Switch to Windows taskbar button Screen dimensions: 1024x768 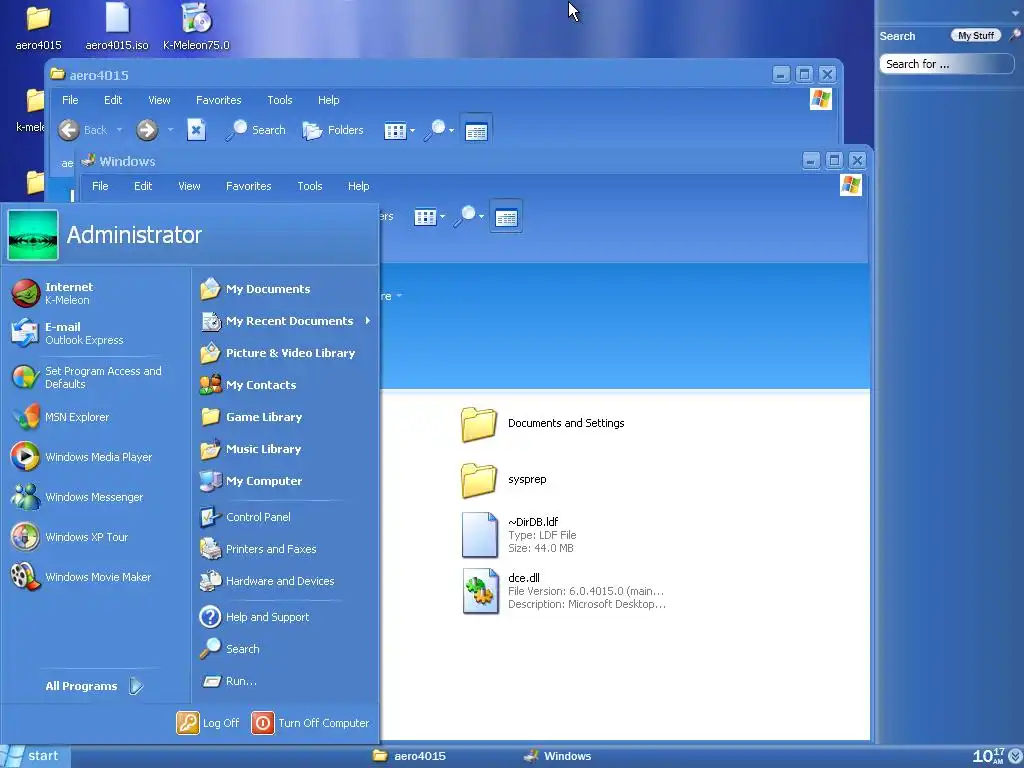558,756
